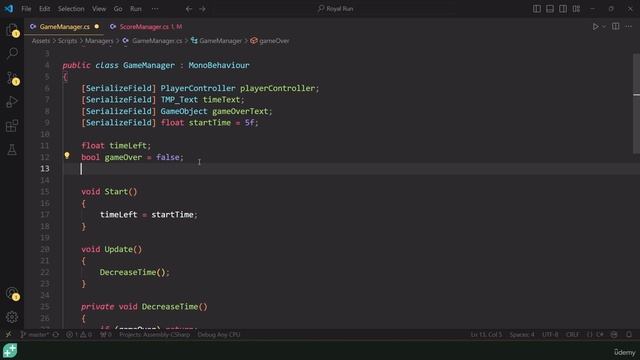Select language mode C# in status bar
The image size is (640, 360).
pyautogui.click(x=600, y=335)
